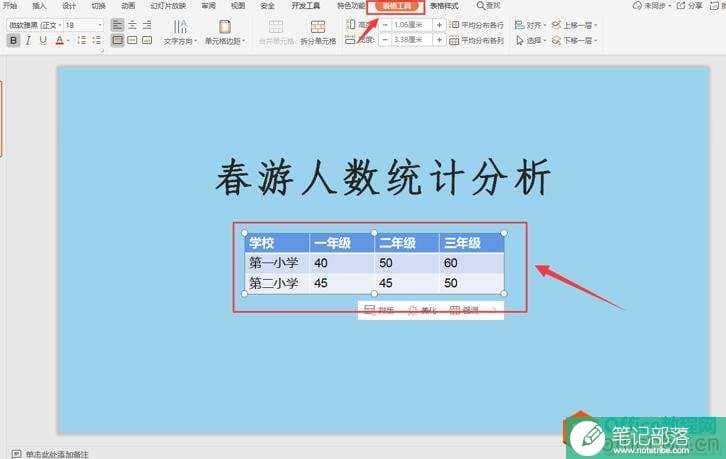Click the 春游人数统计分析 slide title
The image size is (726, 459).
click(383, 177)
